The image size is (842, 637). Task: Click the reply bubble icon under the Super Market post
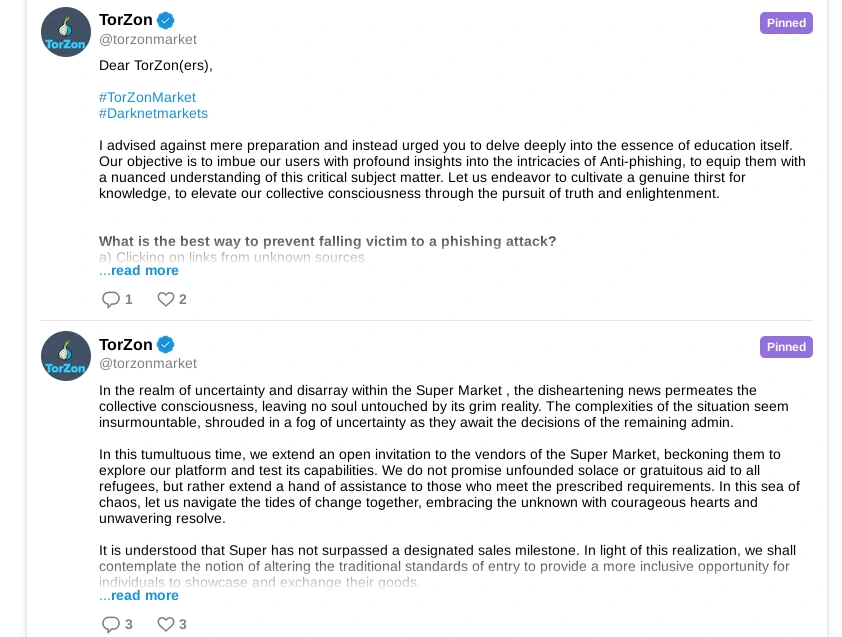(110, 623)
